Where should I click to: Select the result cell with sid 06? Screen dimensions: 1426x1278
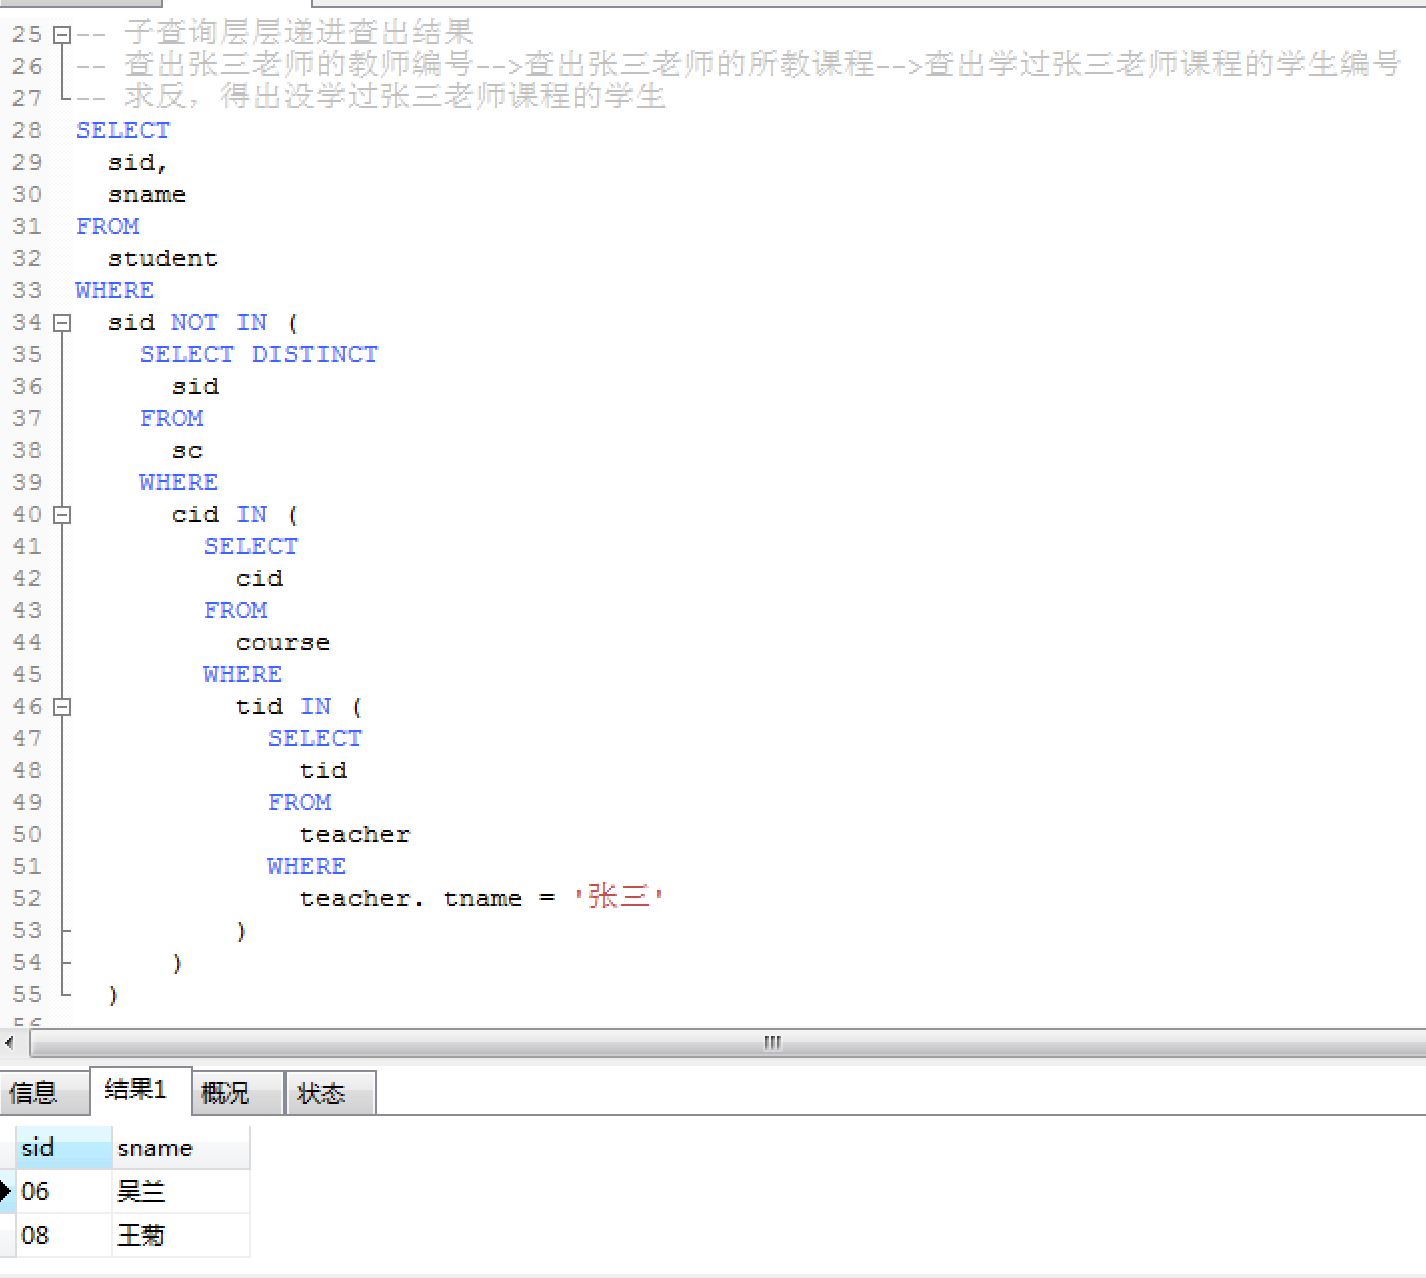(64, 1191)
